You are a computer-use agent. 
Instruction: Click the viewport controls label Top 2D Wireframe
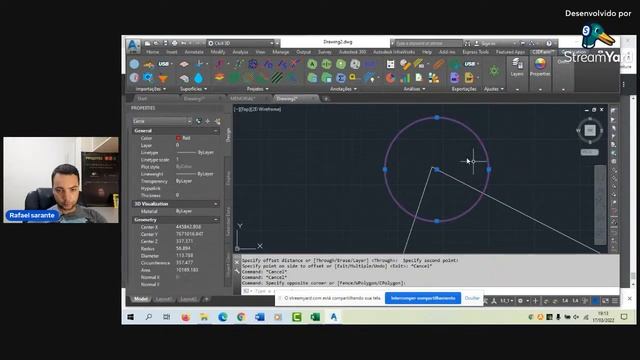pyautogui.click(x=258, y=109)
